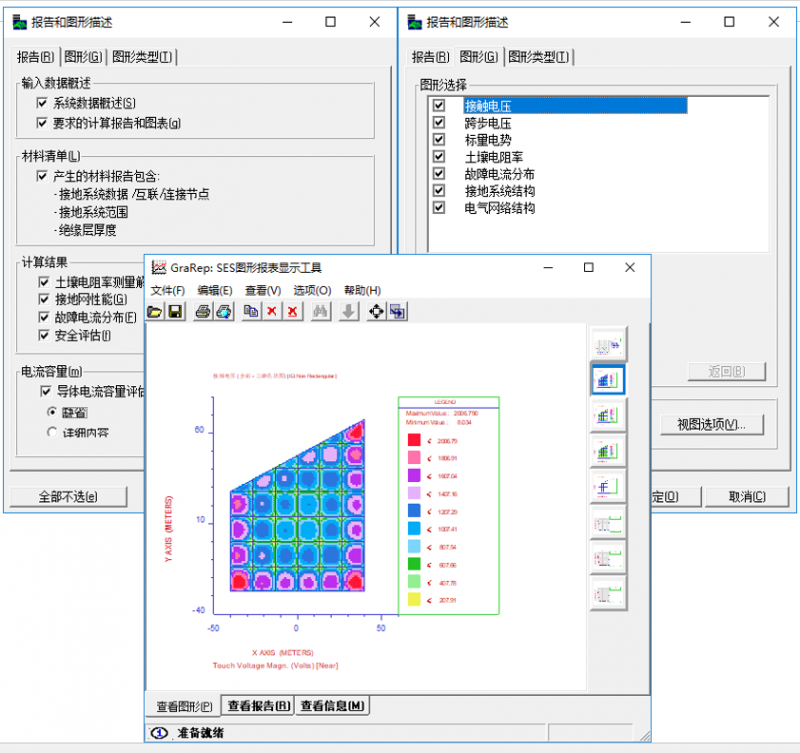Delete current plot via the red X icon

(x=270, y=311)
